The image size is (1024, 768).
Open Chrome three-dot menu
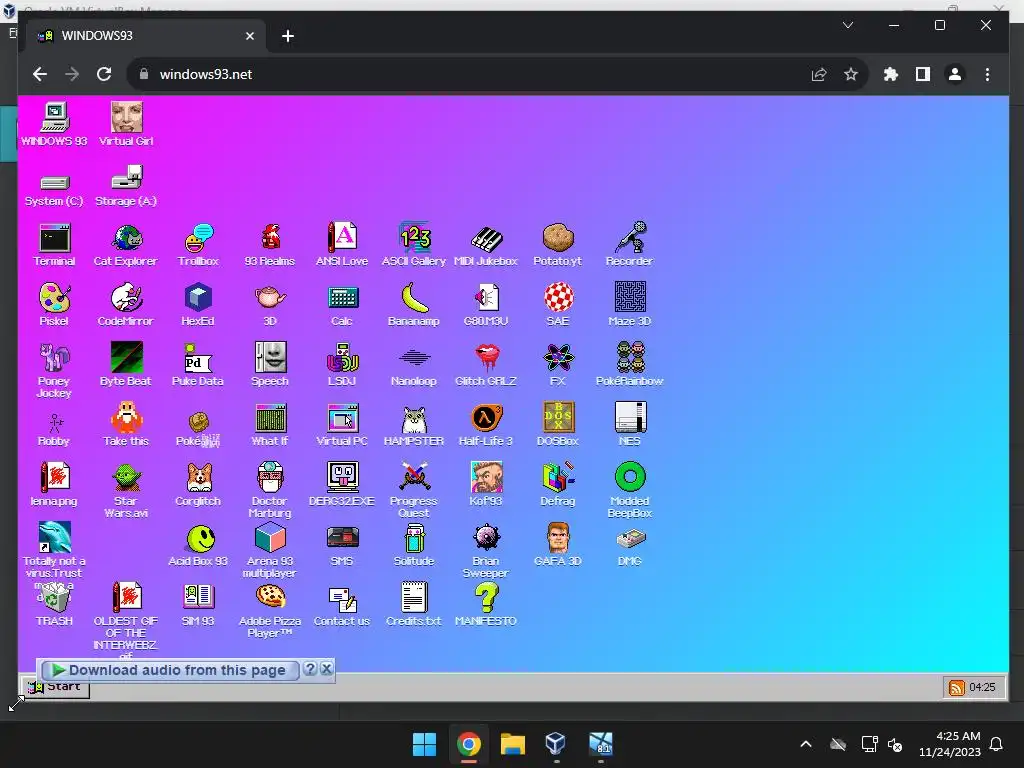[x=987, y=74]
